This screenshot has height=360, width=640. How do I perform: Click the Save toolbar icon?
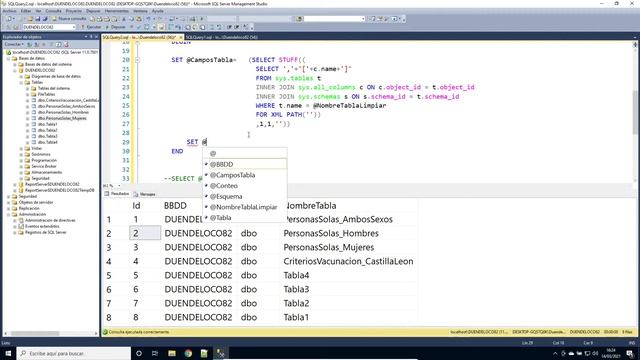point(38,19)
